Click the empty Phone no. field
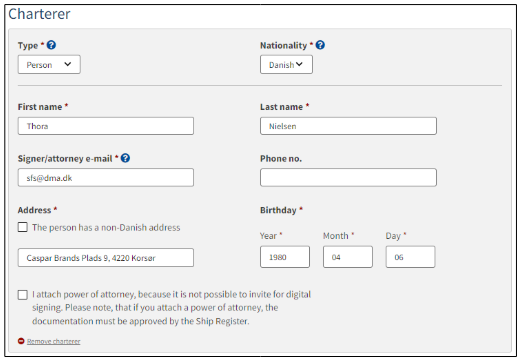523x362 pixels. pos(348,177)
